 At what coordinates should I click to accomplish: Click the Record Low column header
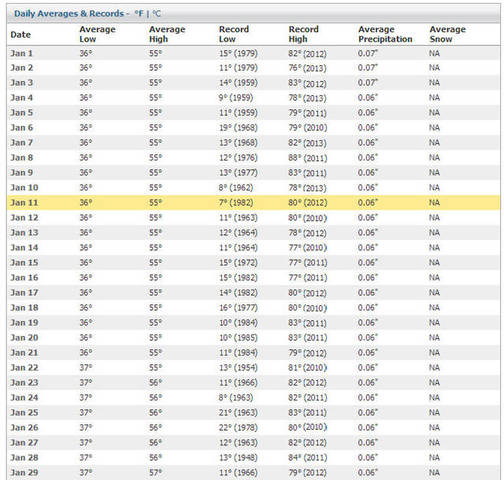coord(234,34)
